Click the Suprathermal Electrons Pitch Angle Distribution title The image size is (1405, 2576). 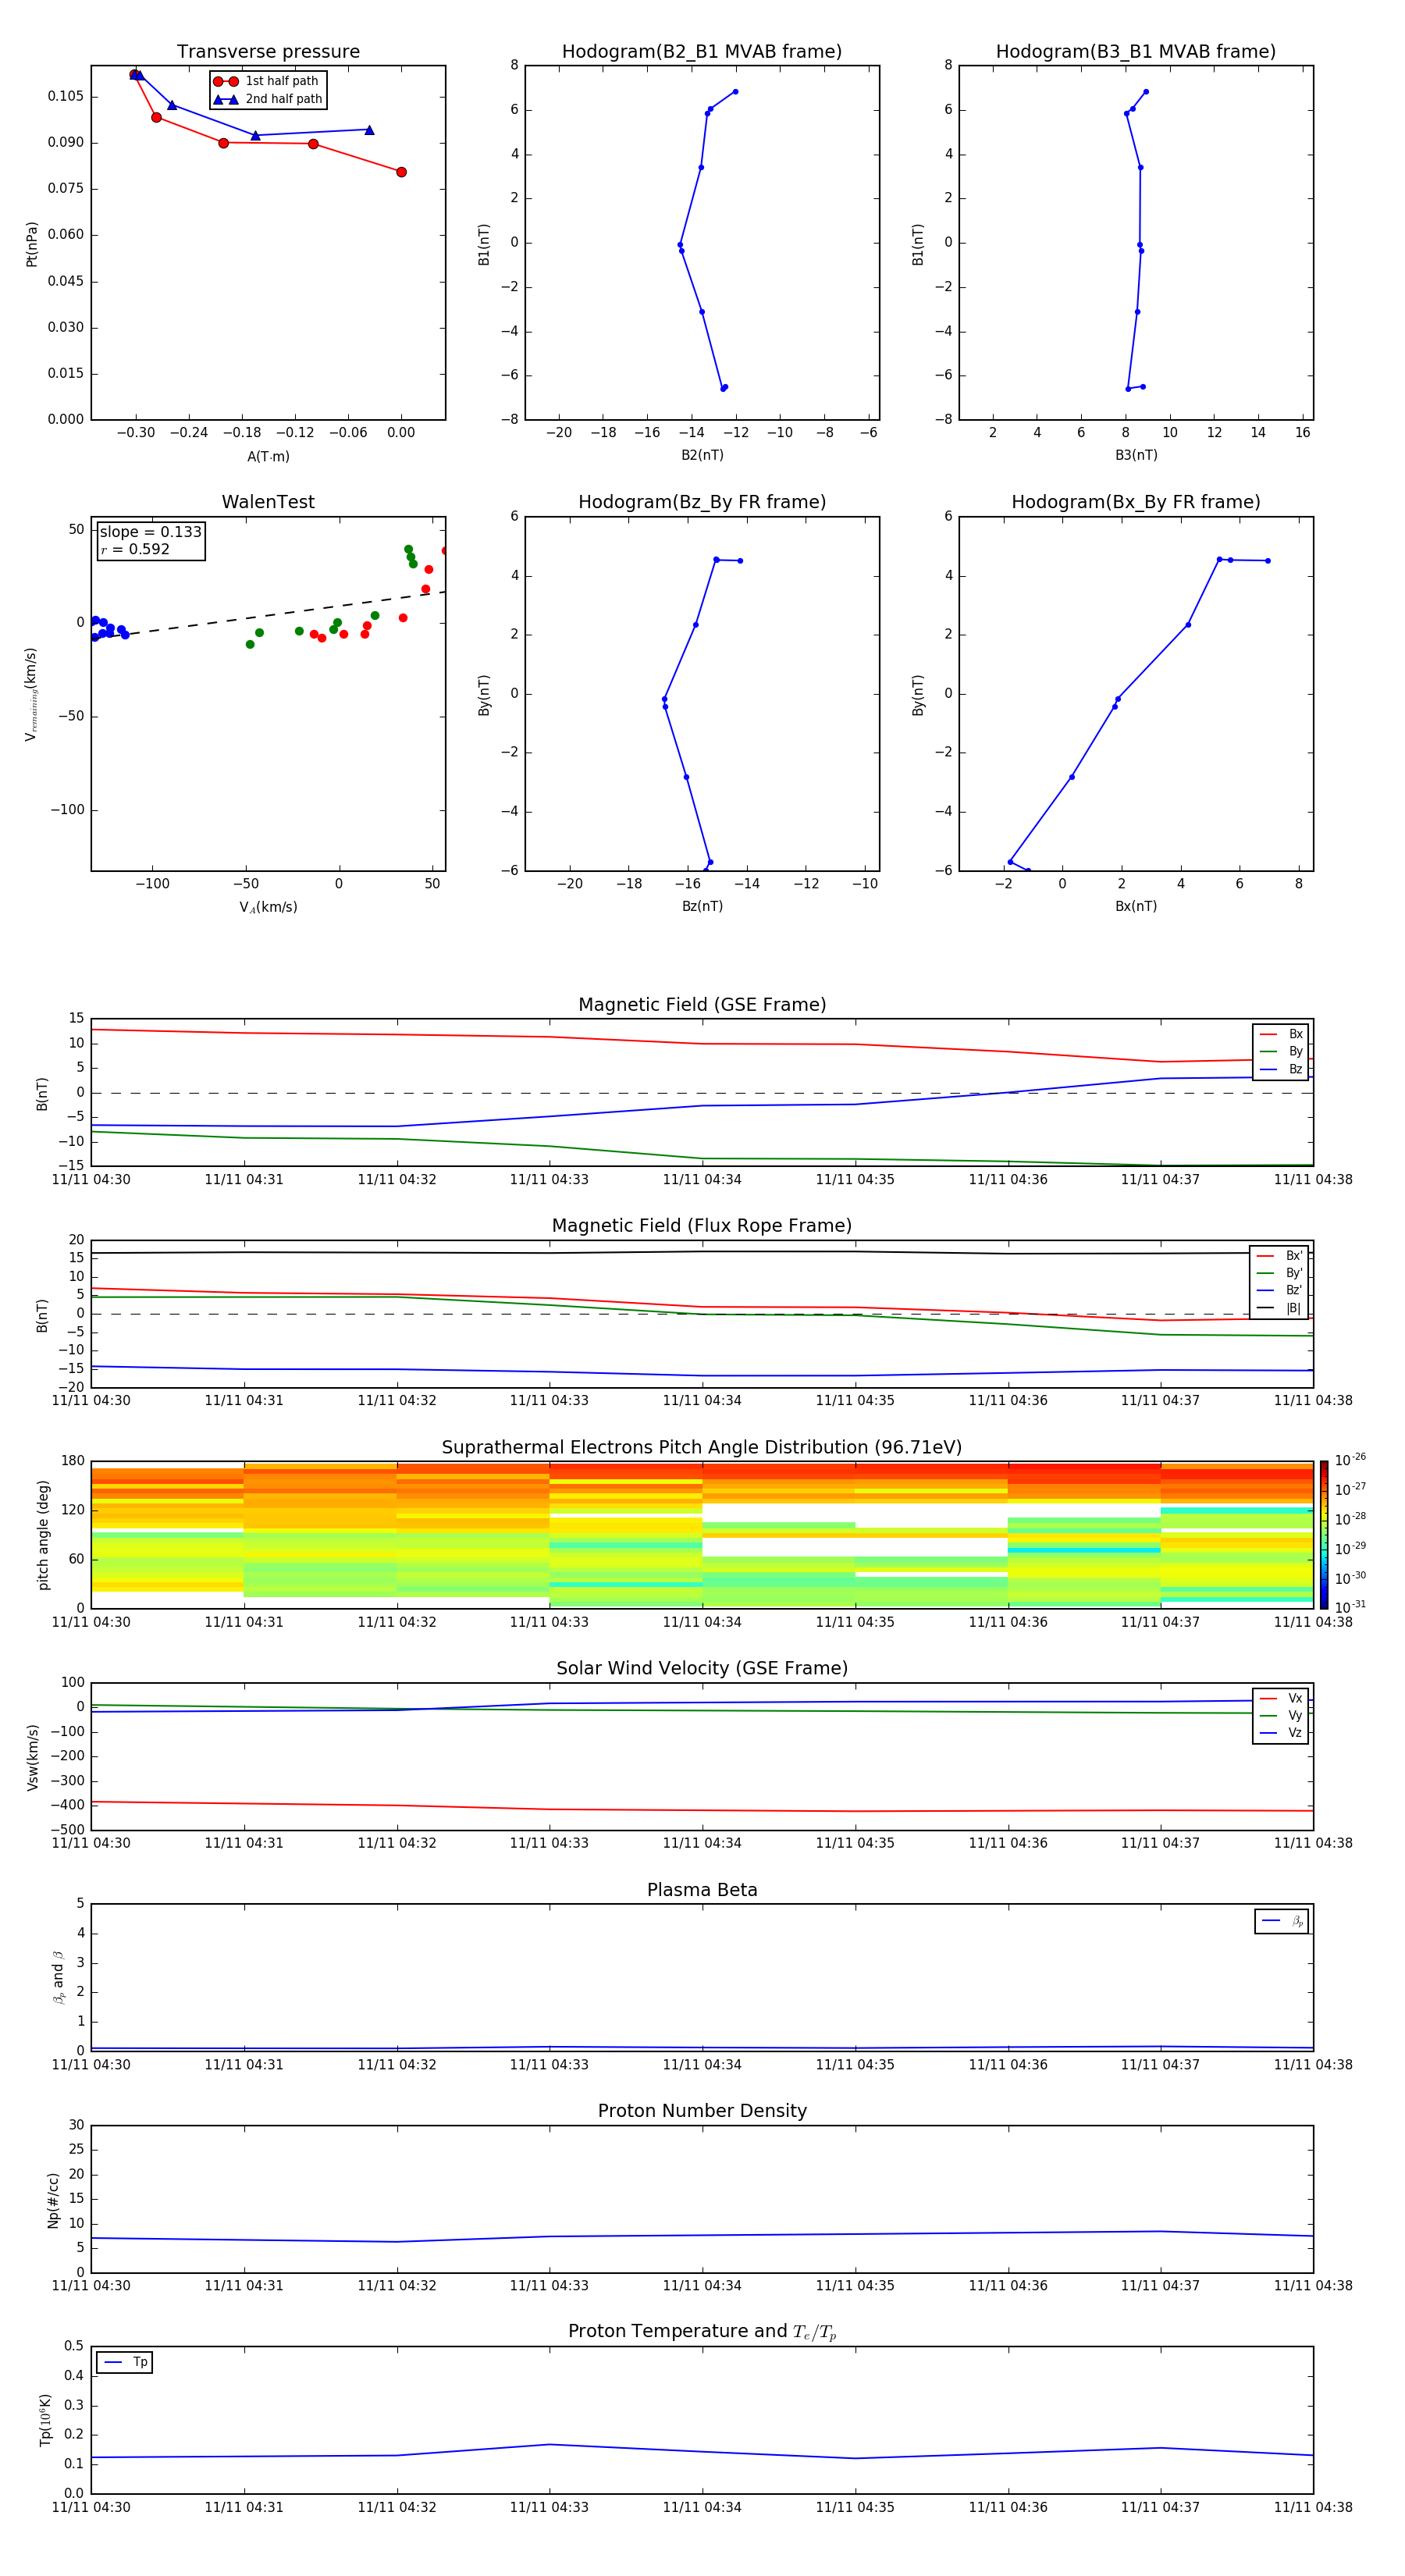pos(702,1448)
